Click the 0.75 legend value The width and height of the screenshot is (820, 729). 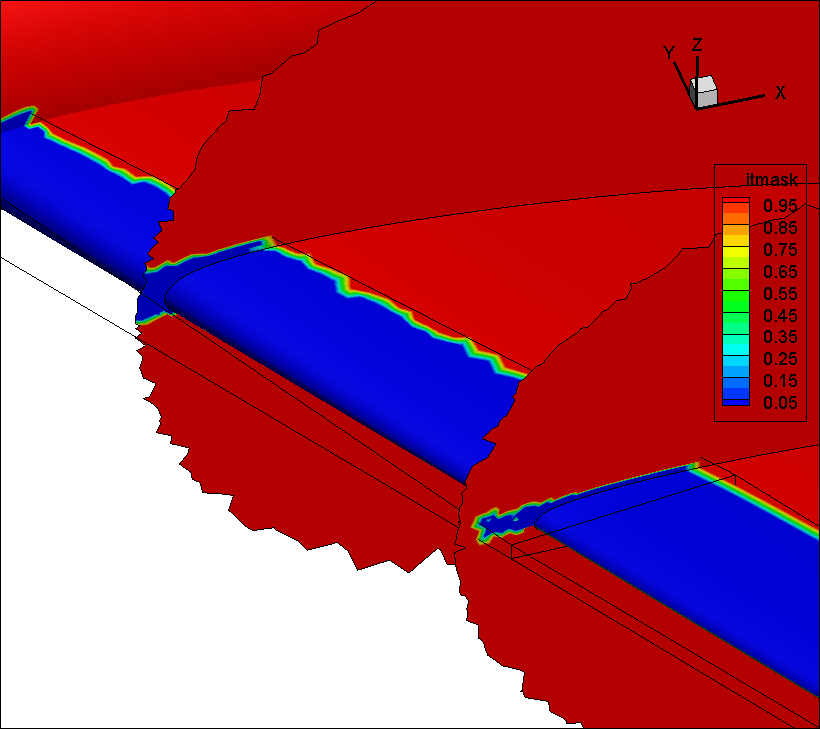(x=780, y=249)
